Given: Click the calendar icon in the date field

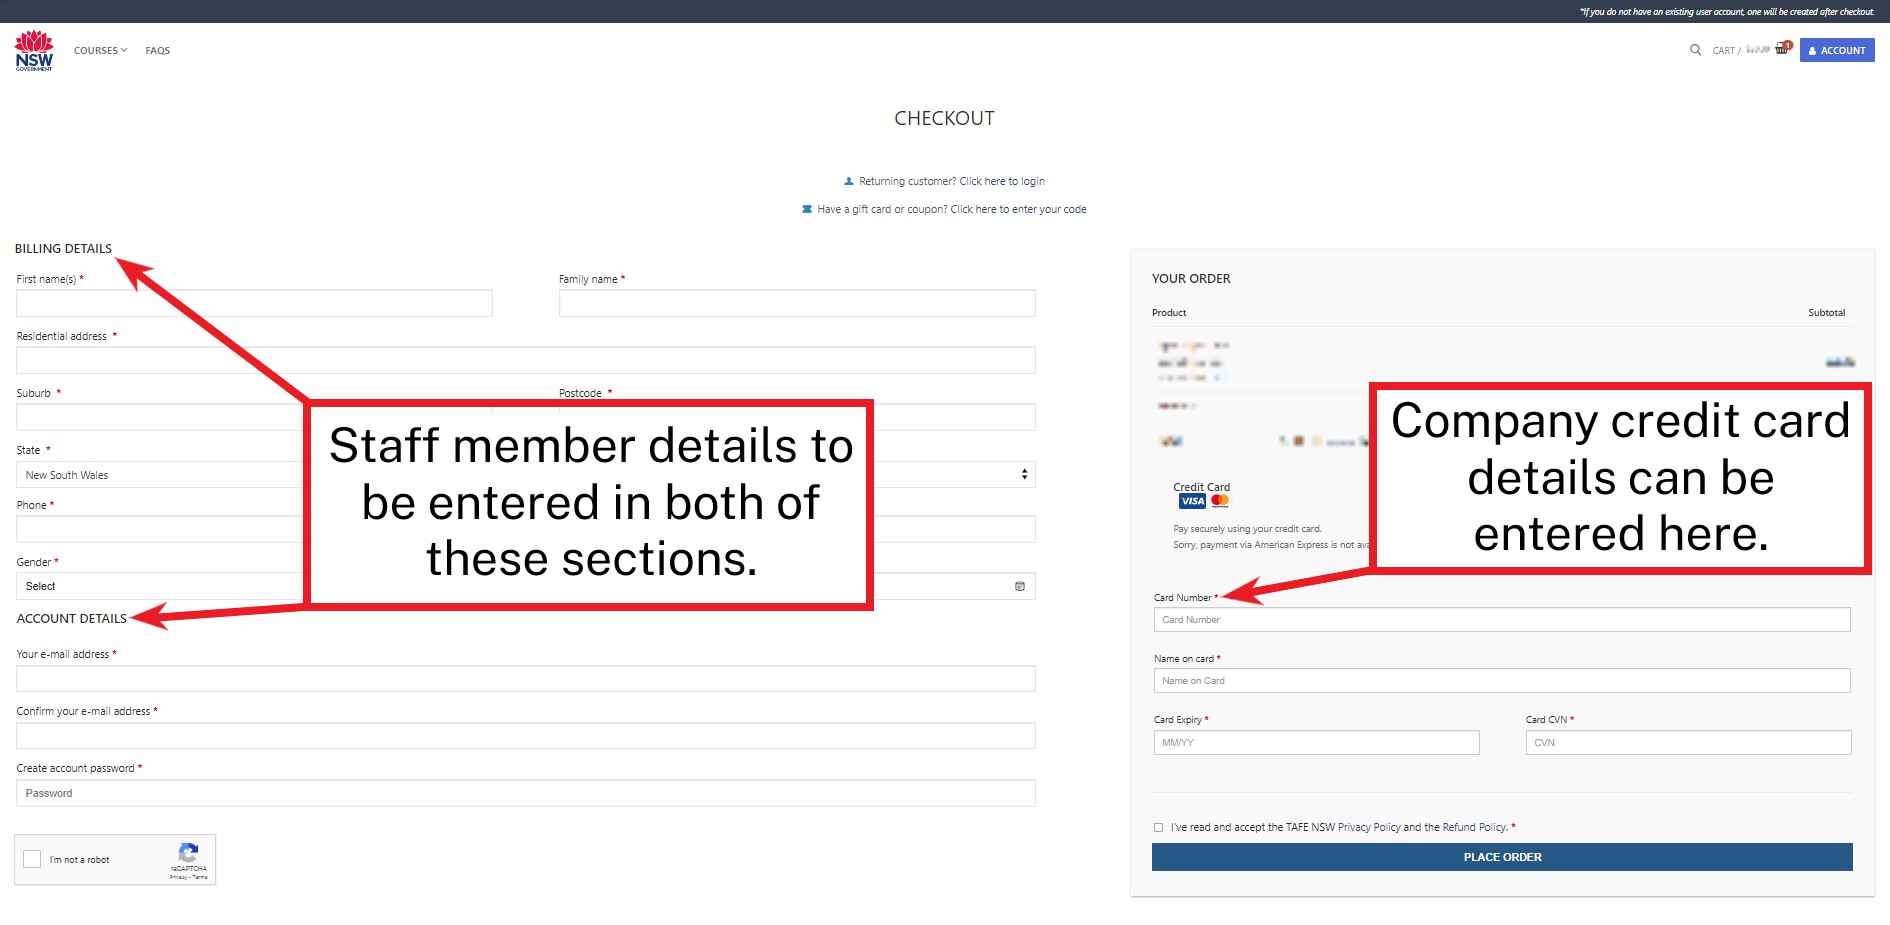Looking at the screenshot, I should 1020,586.
